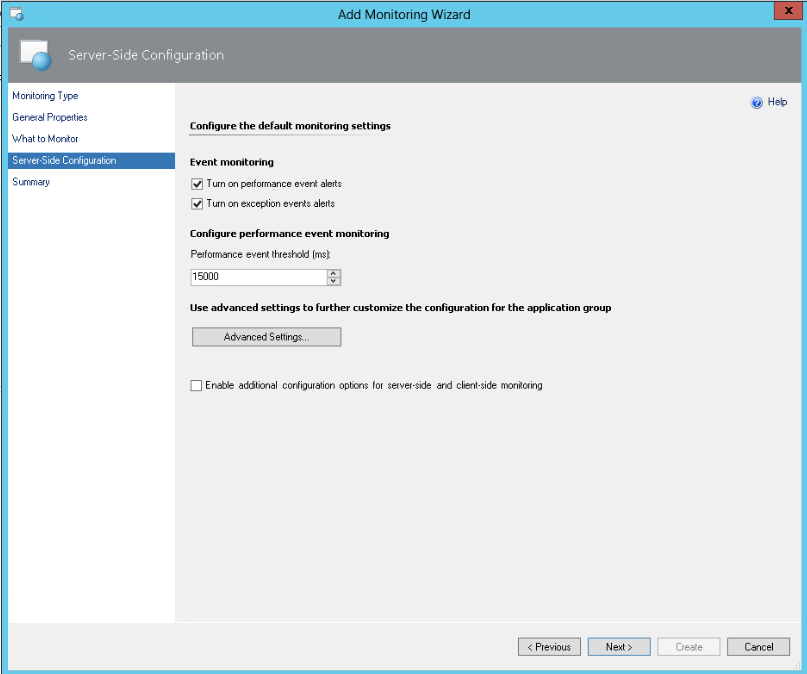This screenshot has width=807, height=674.
Task: Open the Help link text
Action: click(777, 102)
